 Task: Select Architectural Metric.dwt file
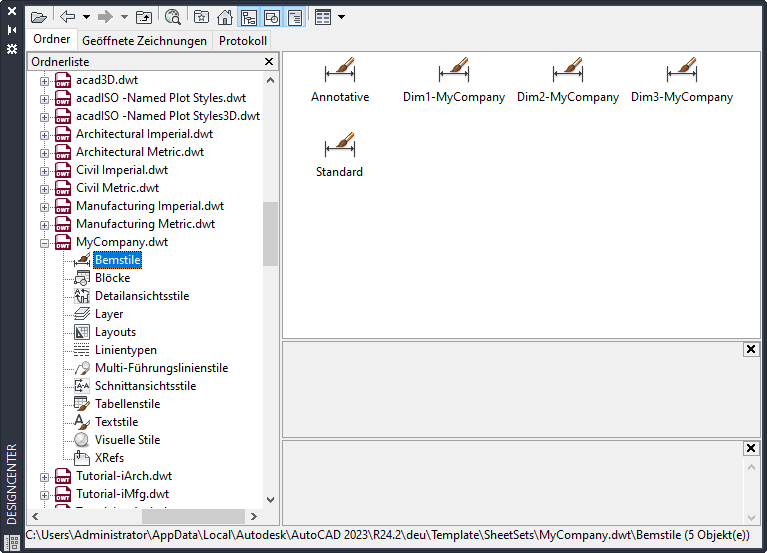[x=140, y=152]
